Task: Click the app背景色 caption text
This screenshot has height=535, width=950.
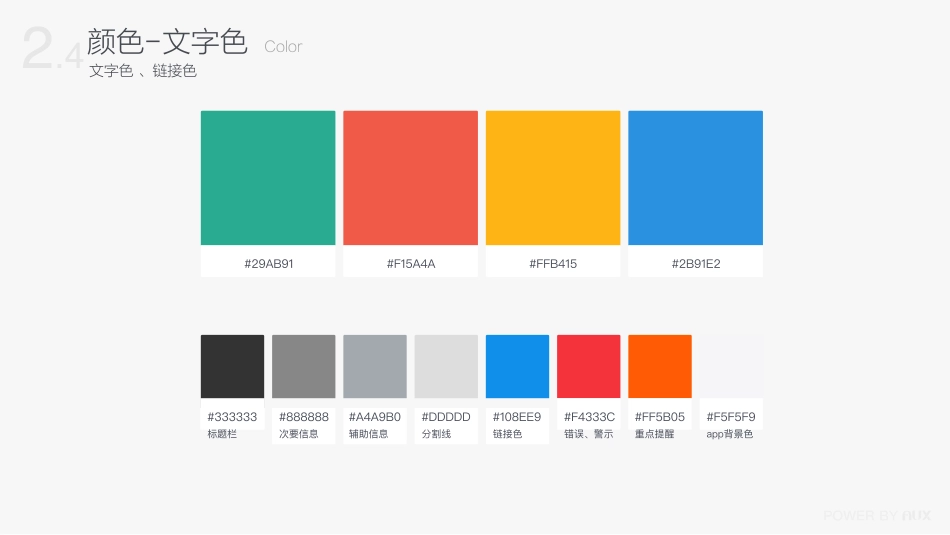Action: tap(729, 434)
